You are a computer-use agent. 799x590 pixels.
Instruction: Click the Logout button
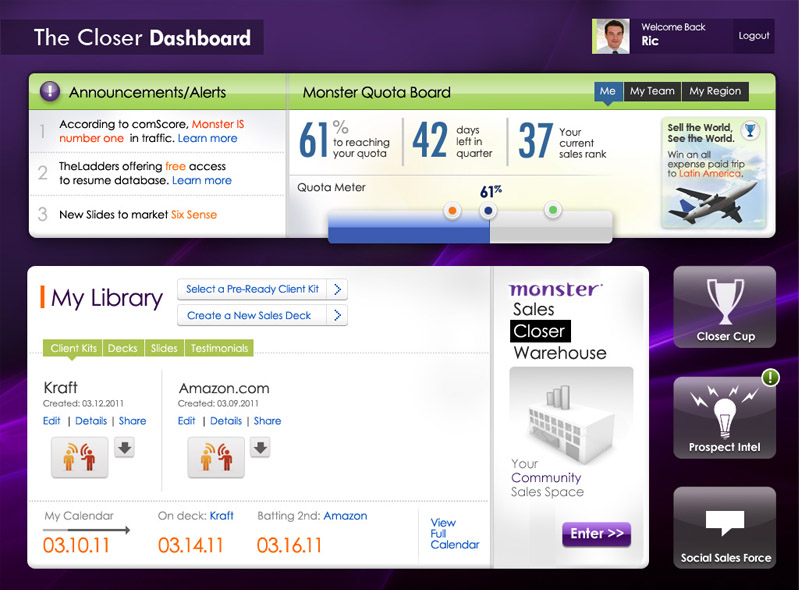pyautogui.click(x=754, y=36)
